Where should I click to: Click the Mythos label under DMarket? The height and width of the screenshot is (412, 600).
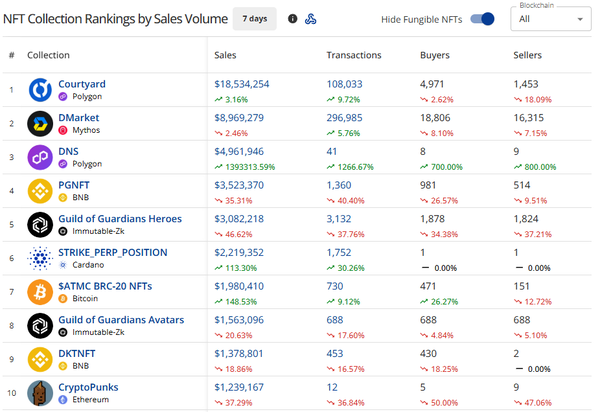pos(86,130)
